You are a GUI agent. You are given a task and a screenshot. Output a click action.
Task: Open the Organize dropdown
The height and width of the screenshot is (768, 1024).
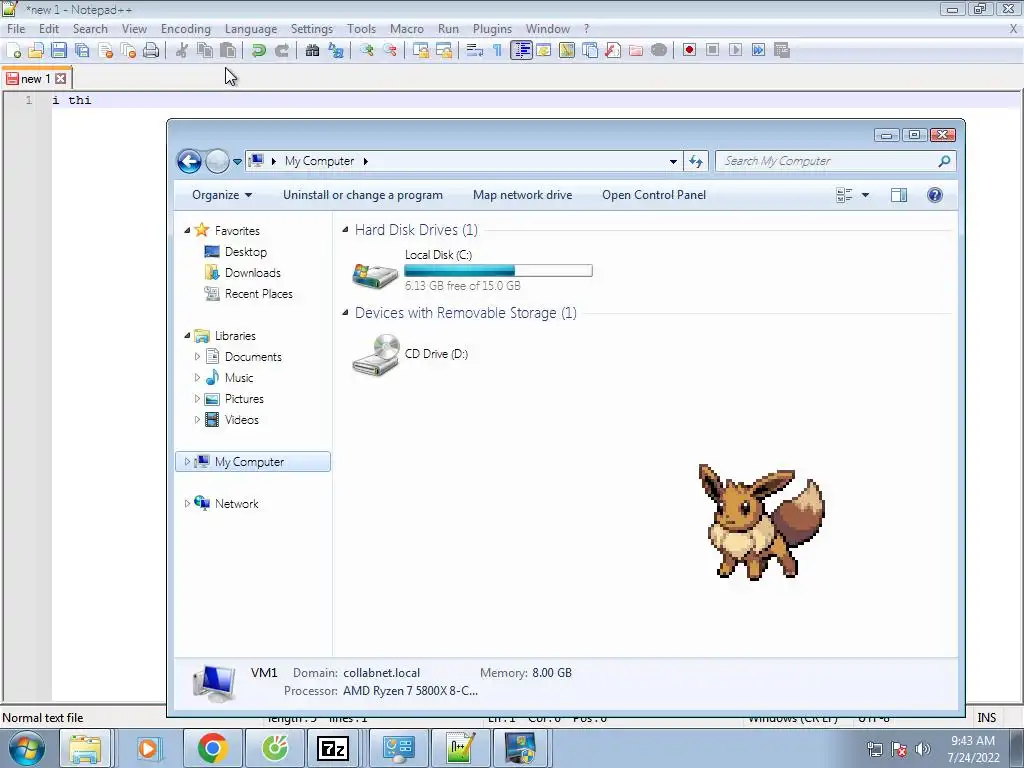tap(222, 195)
